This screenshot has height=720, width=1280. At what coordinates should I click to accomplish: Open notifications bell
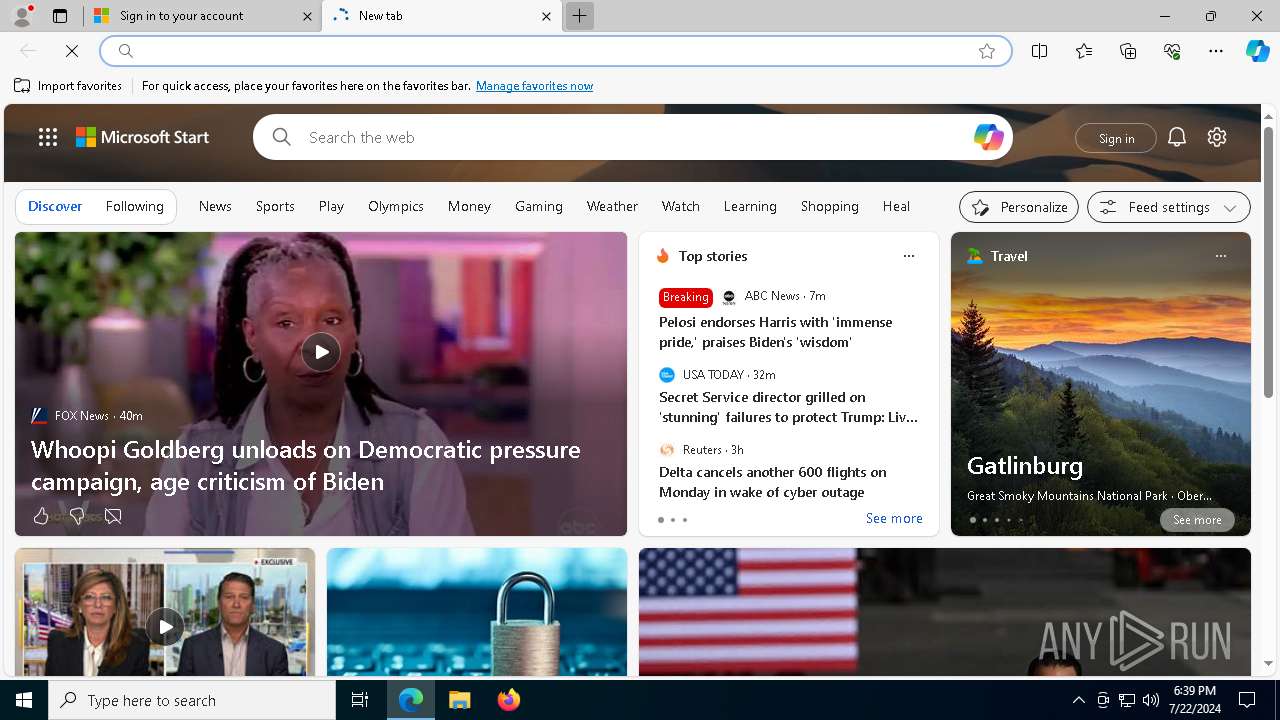(x=1177, y=137)
